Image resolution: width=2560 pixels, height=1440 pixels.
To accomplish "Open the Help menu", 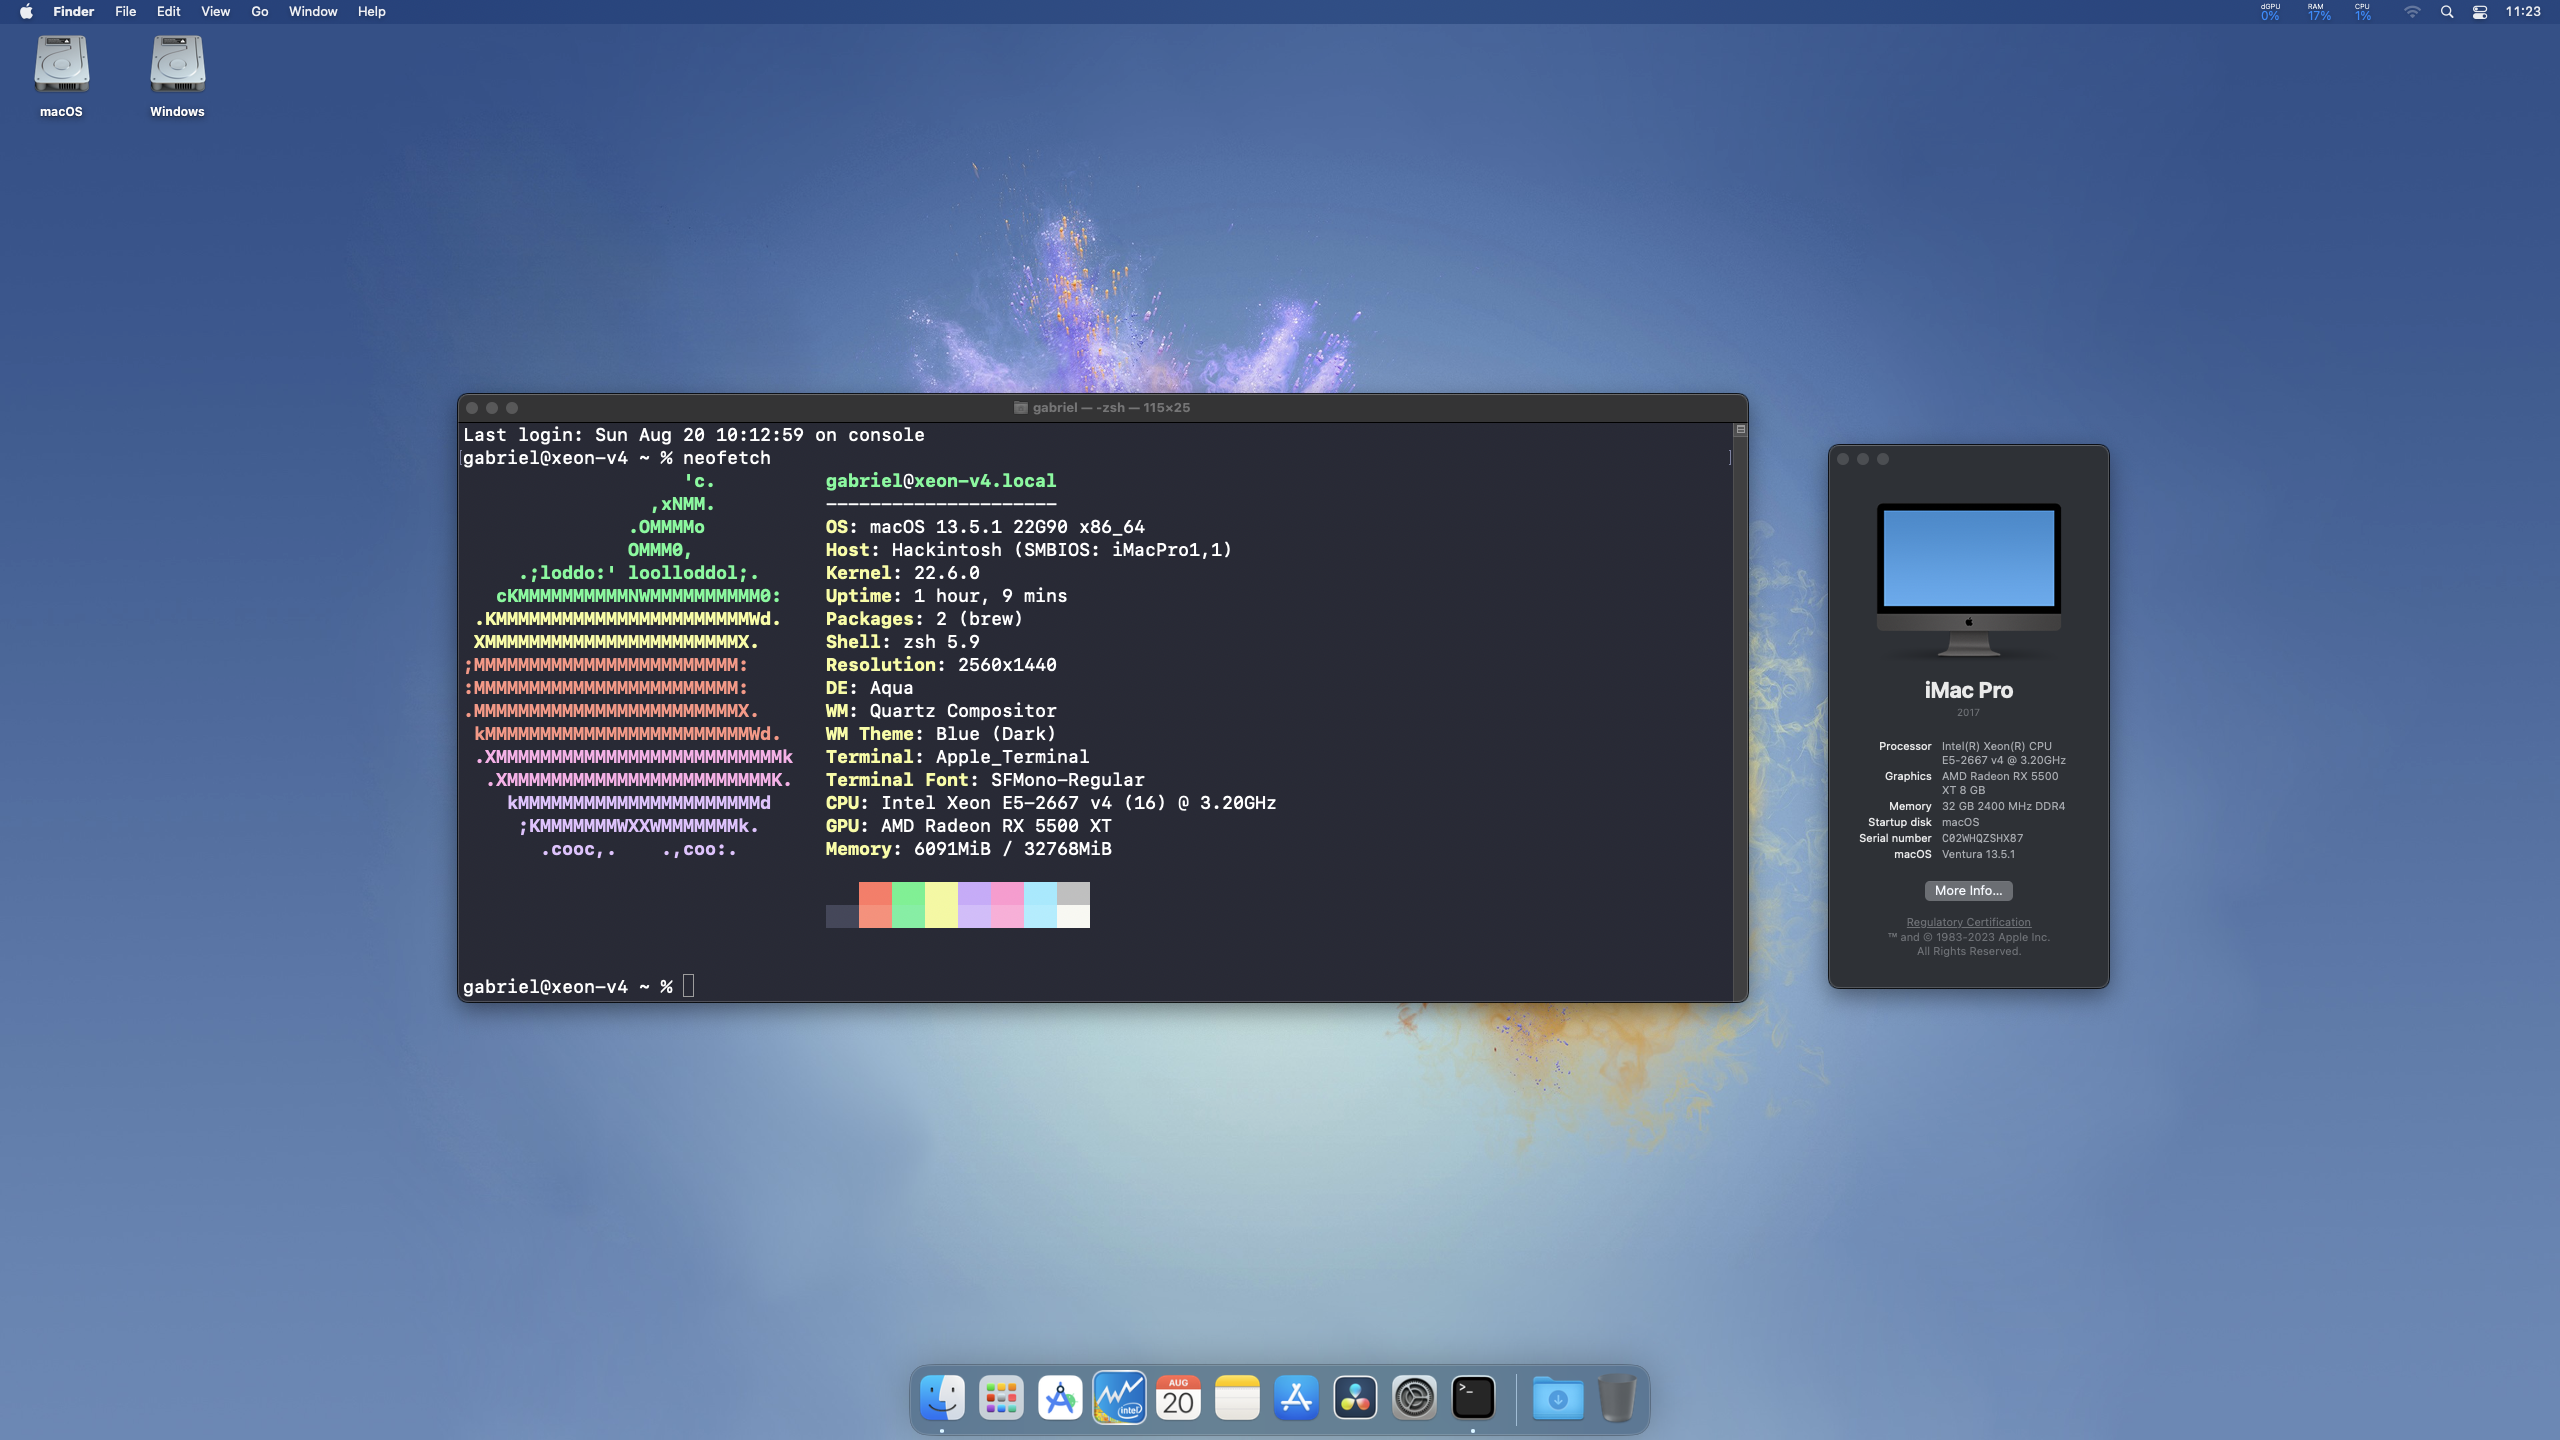I will click(x=371, y=12).
